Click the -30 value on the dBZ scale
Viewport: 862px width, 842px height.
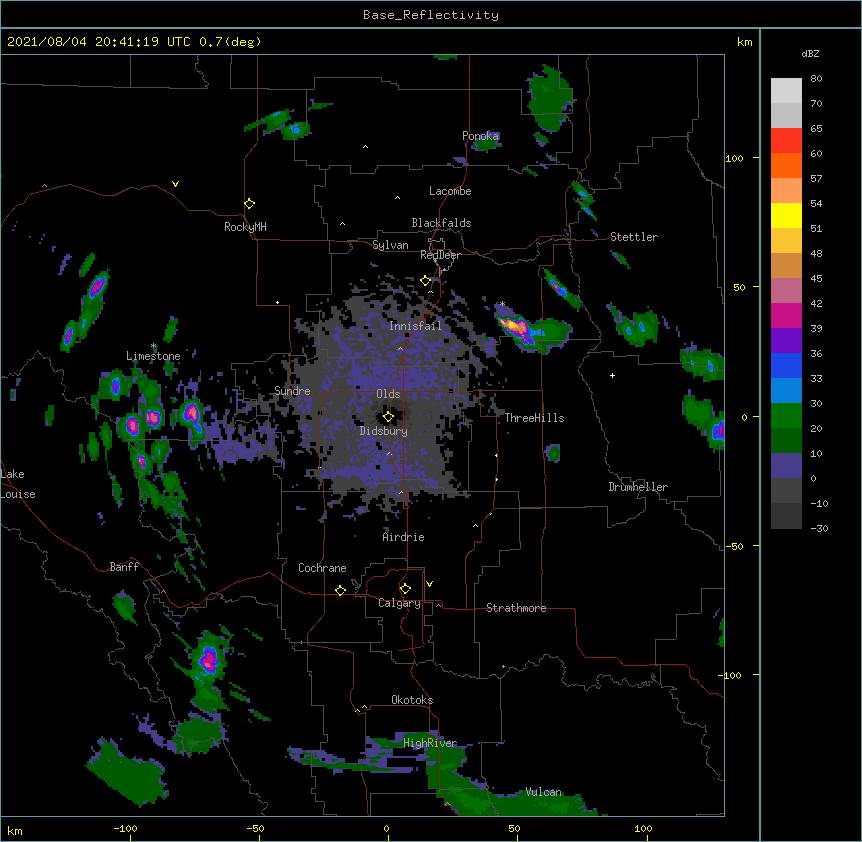tap(819, 528)
